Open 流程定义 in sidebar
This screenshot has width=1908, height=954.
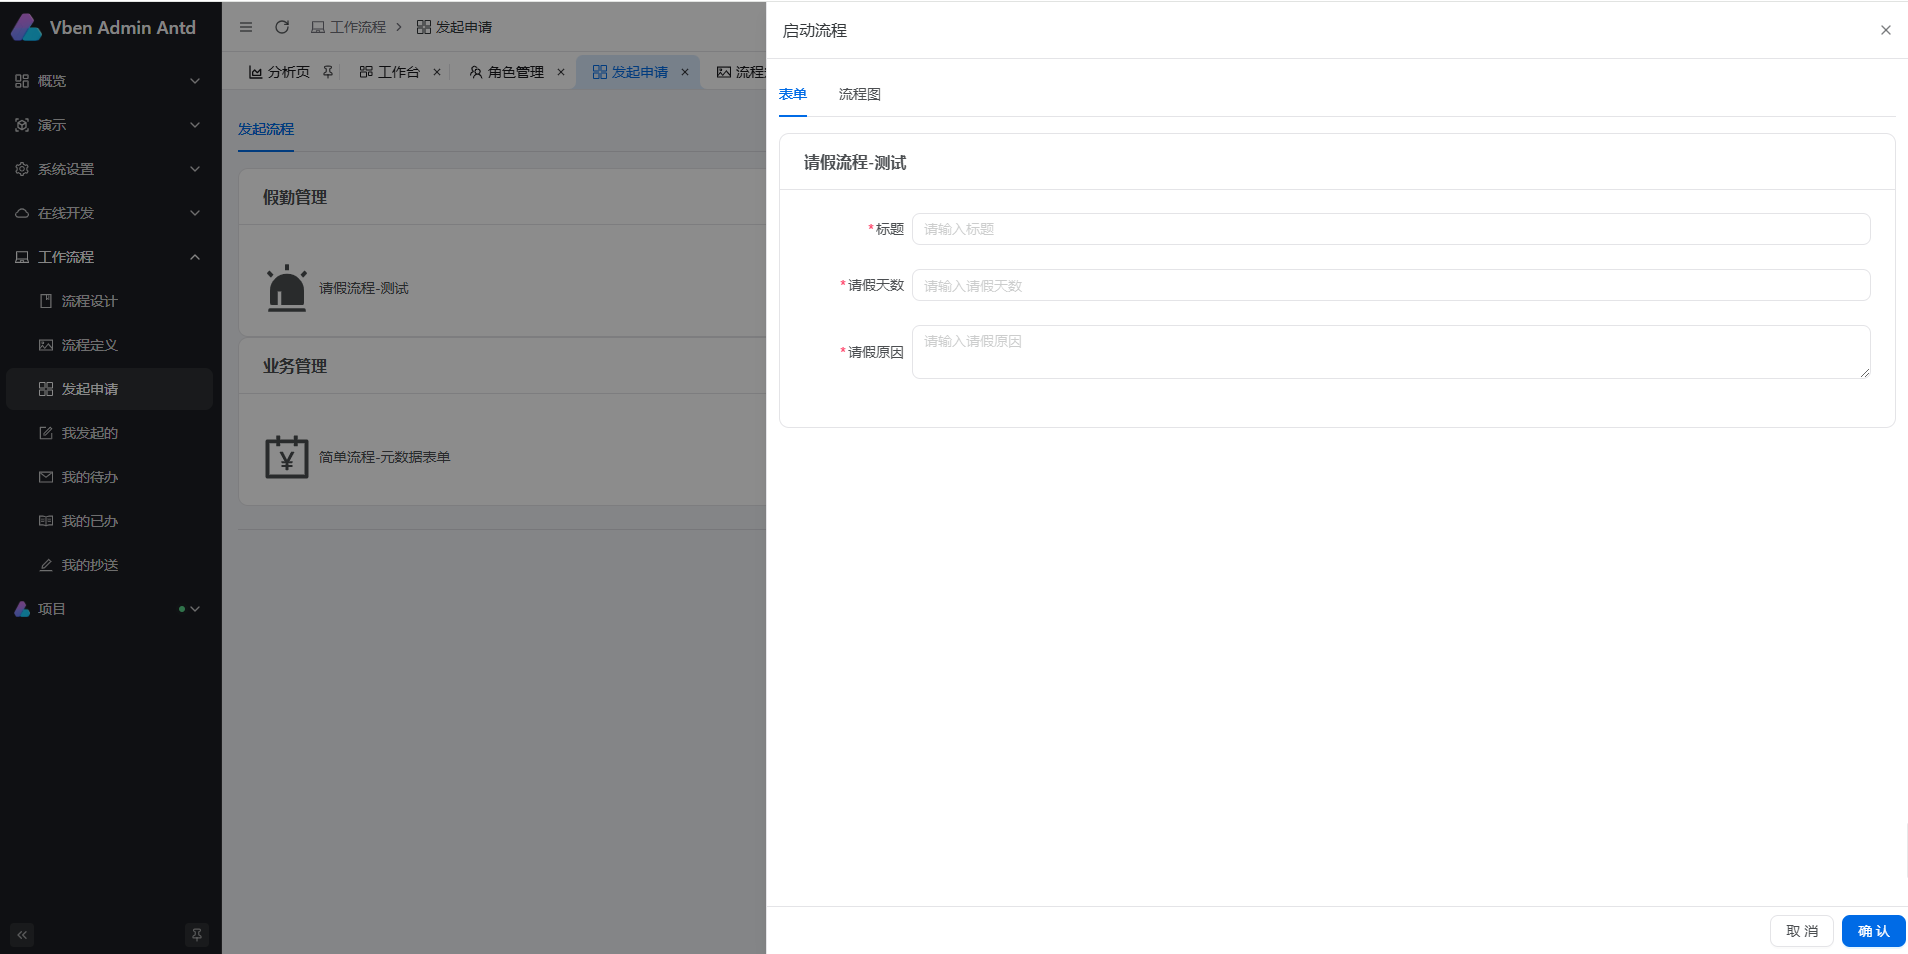(x=110, y=345)
